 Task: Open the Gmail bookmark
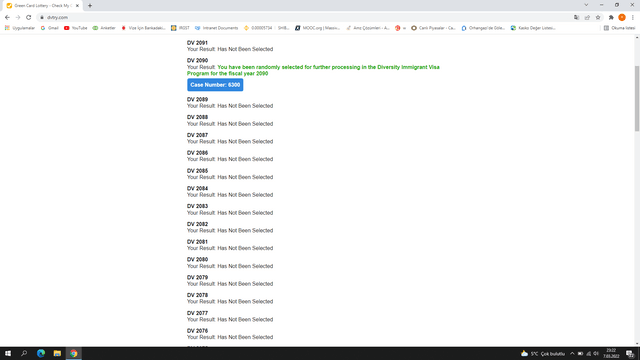49,28
